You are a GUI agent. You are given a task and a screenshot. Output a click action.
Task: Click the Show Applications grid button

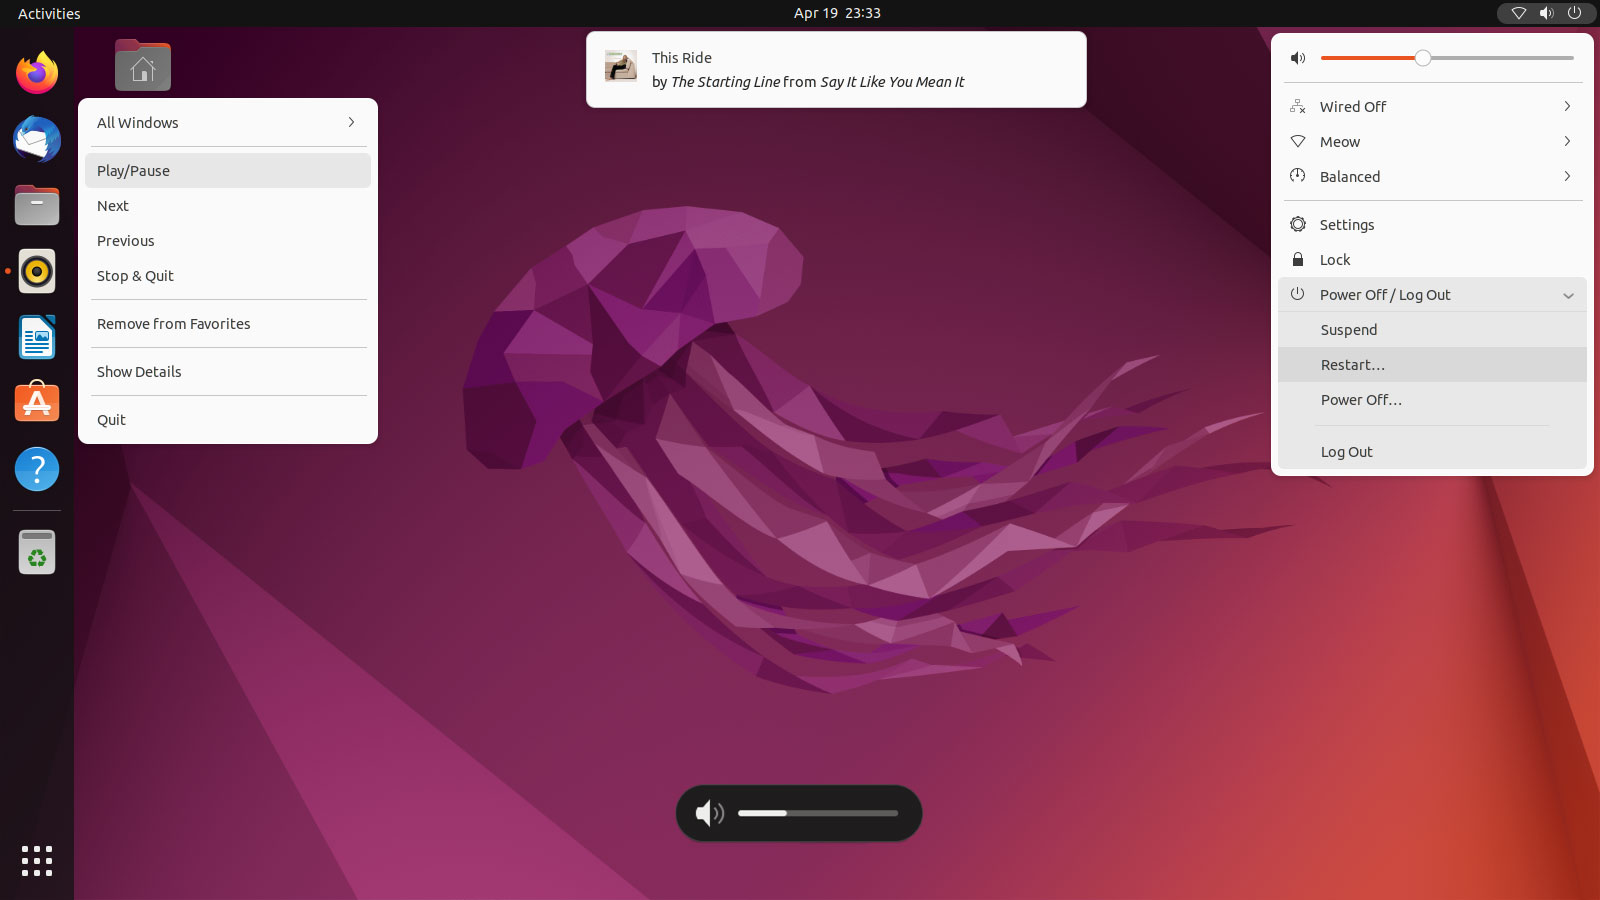click(x=36, y=860)
